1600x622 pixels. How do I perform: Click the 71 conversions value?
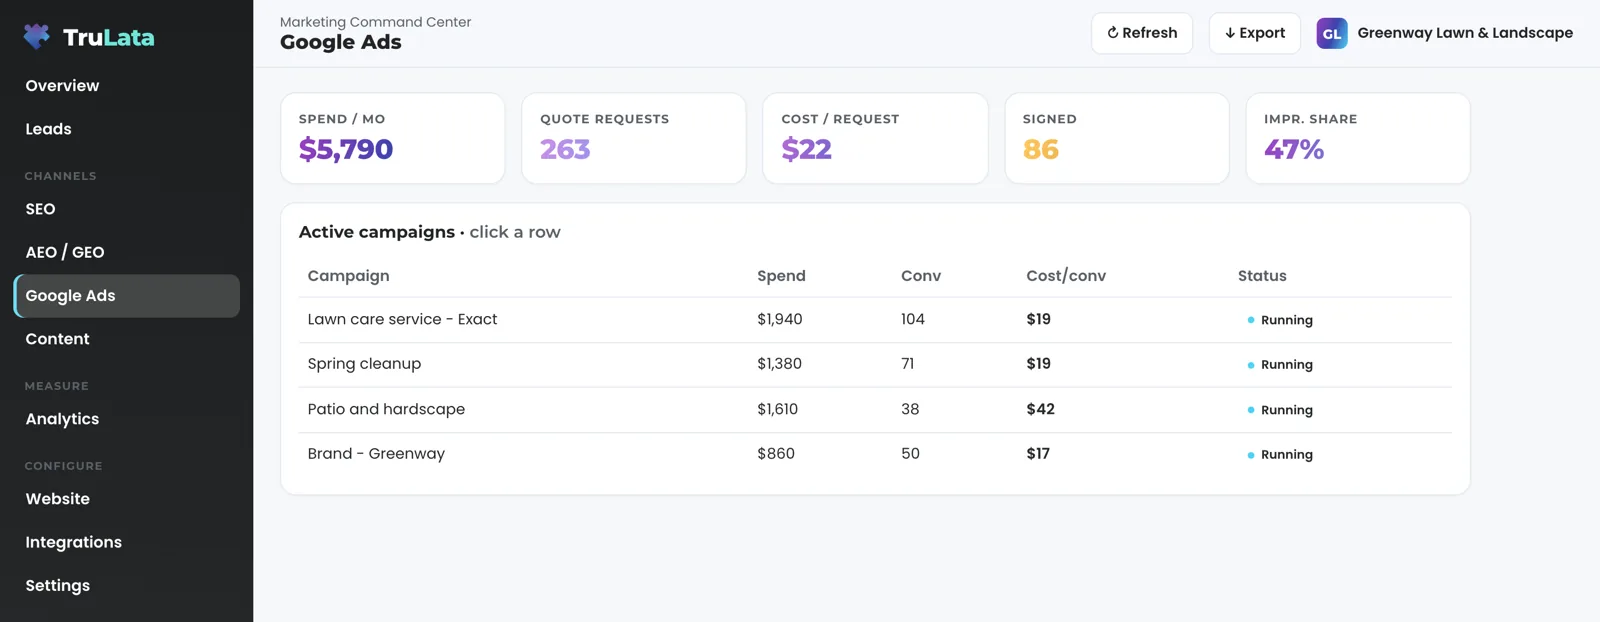click(908, 364)
